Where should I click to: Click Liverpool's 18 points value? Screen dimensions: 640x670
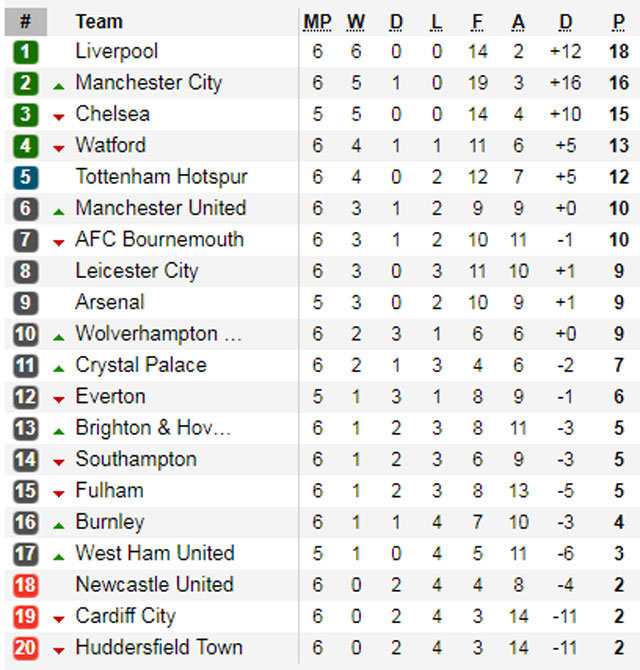pyautogui.click(x=619, y=51)
